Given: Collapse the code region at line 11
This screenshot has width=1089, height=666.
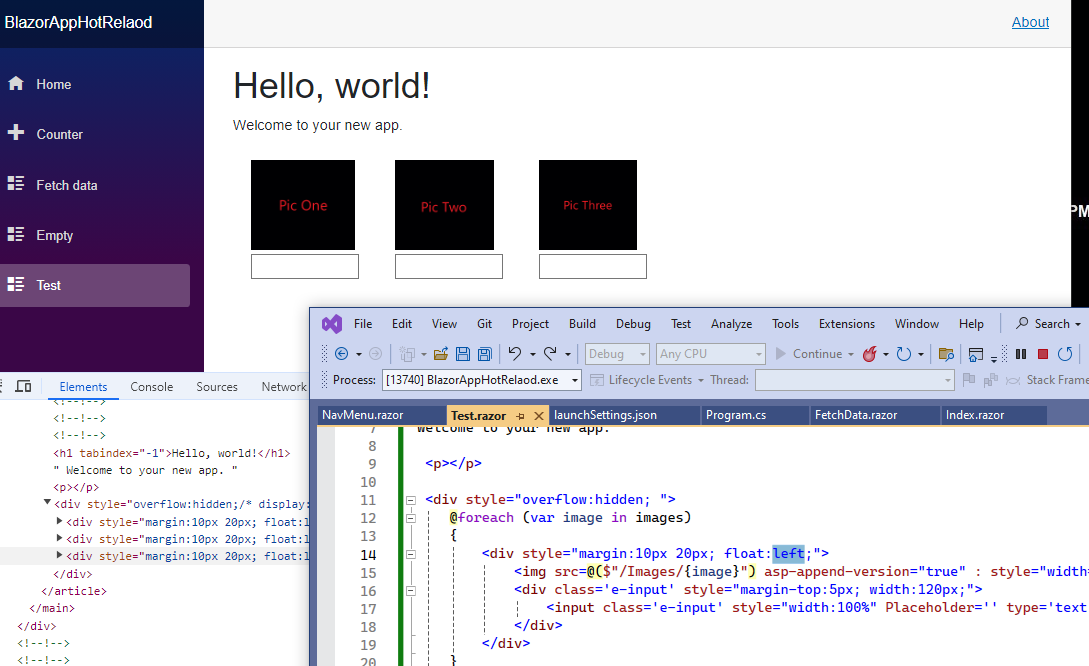Looking at the screenshot, I should (409, 499).
